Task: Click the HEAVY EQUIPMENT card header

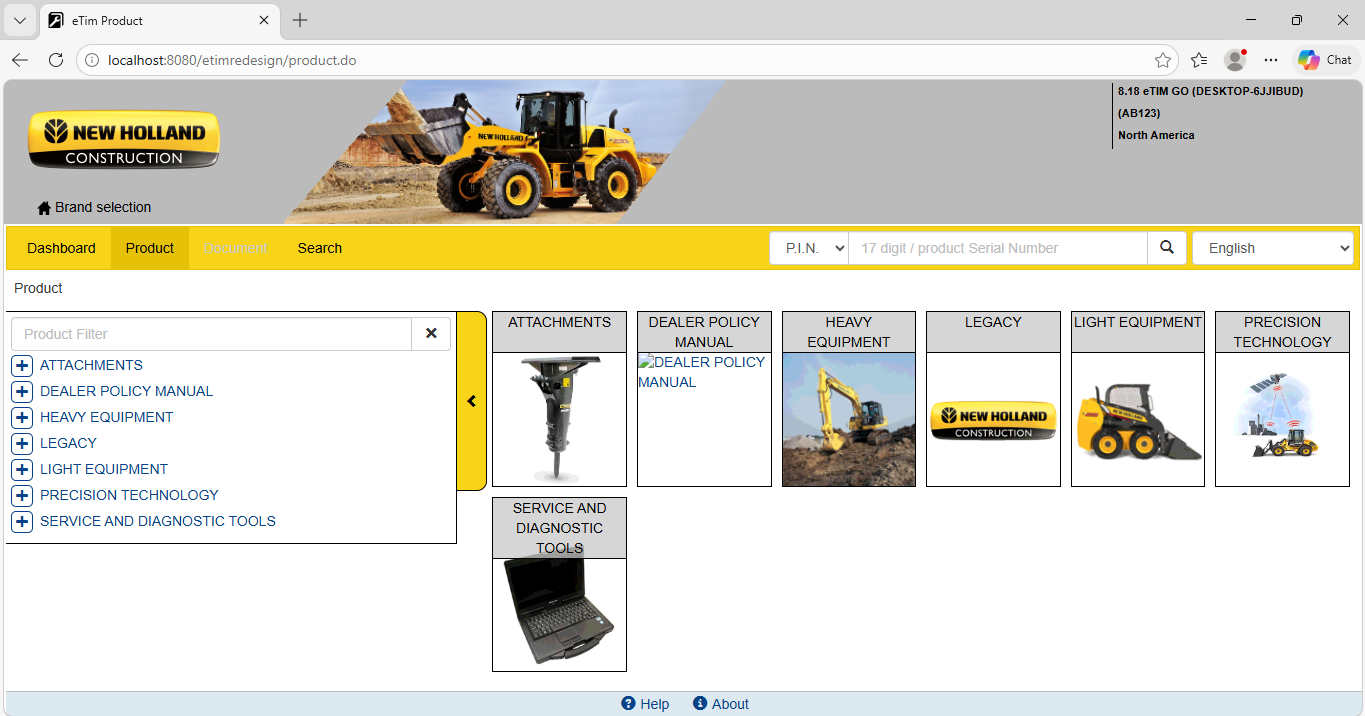Action: point(849,332)
